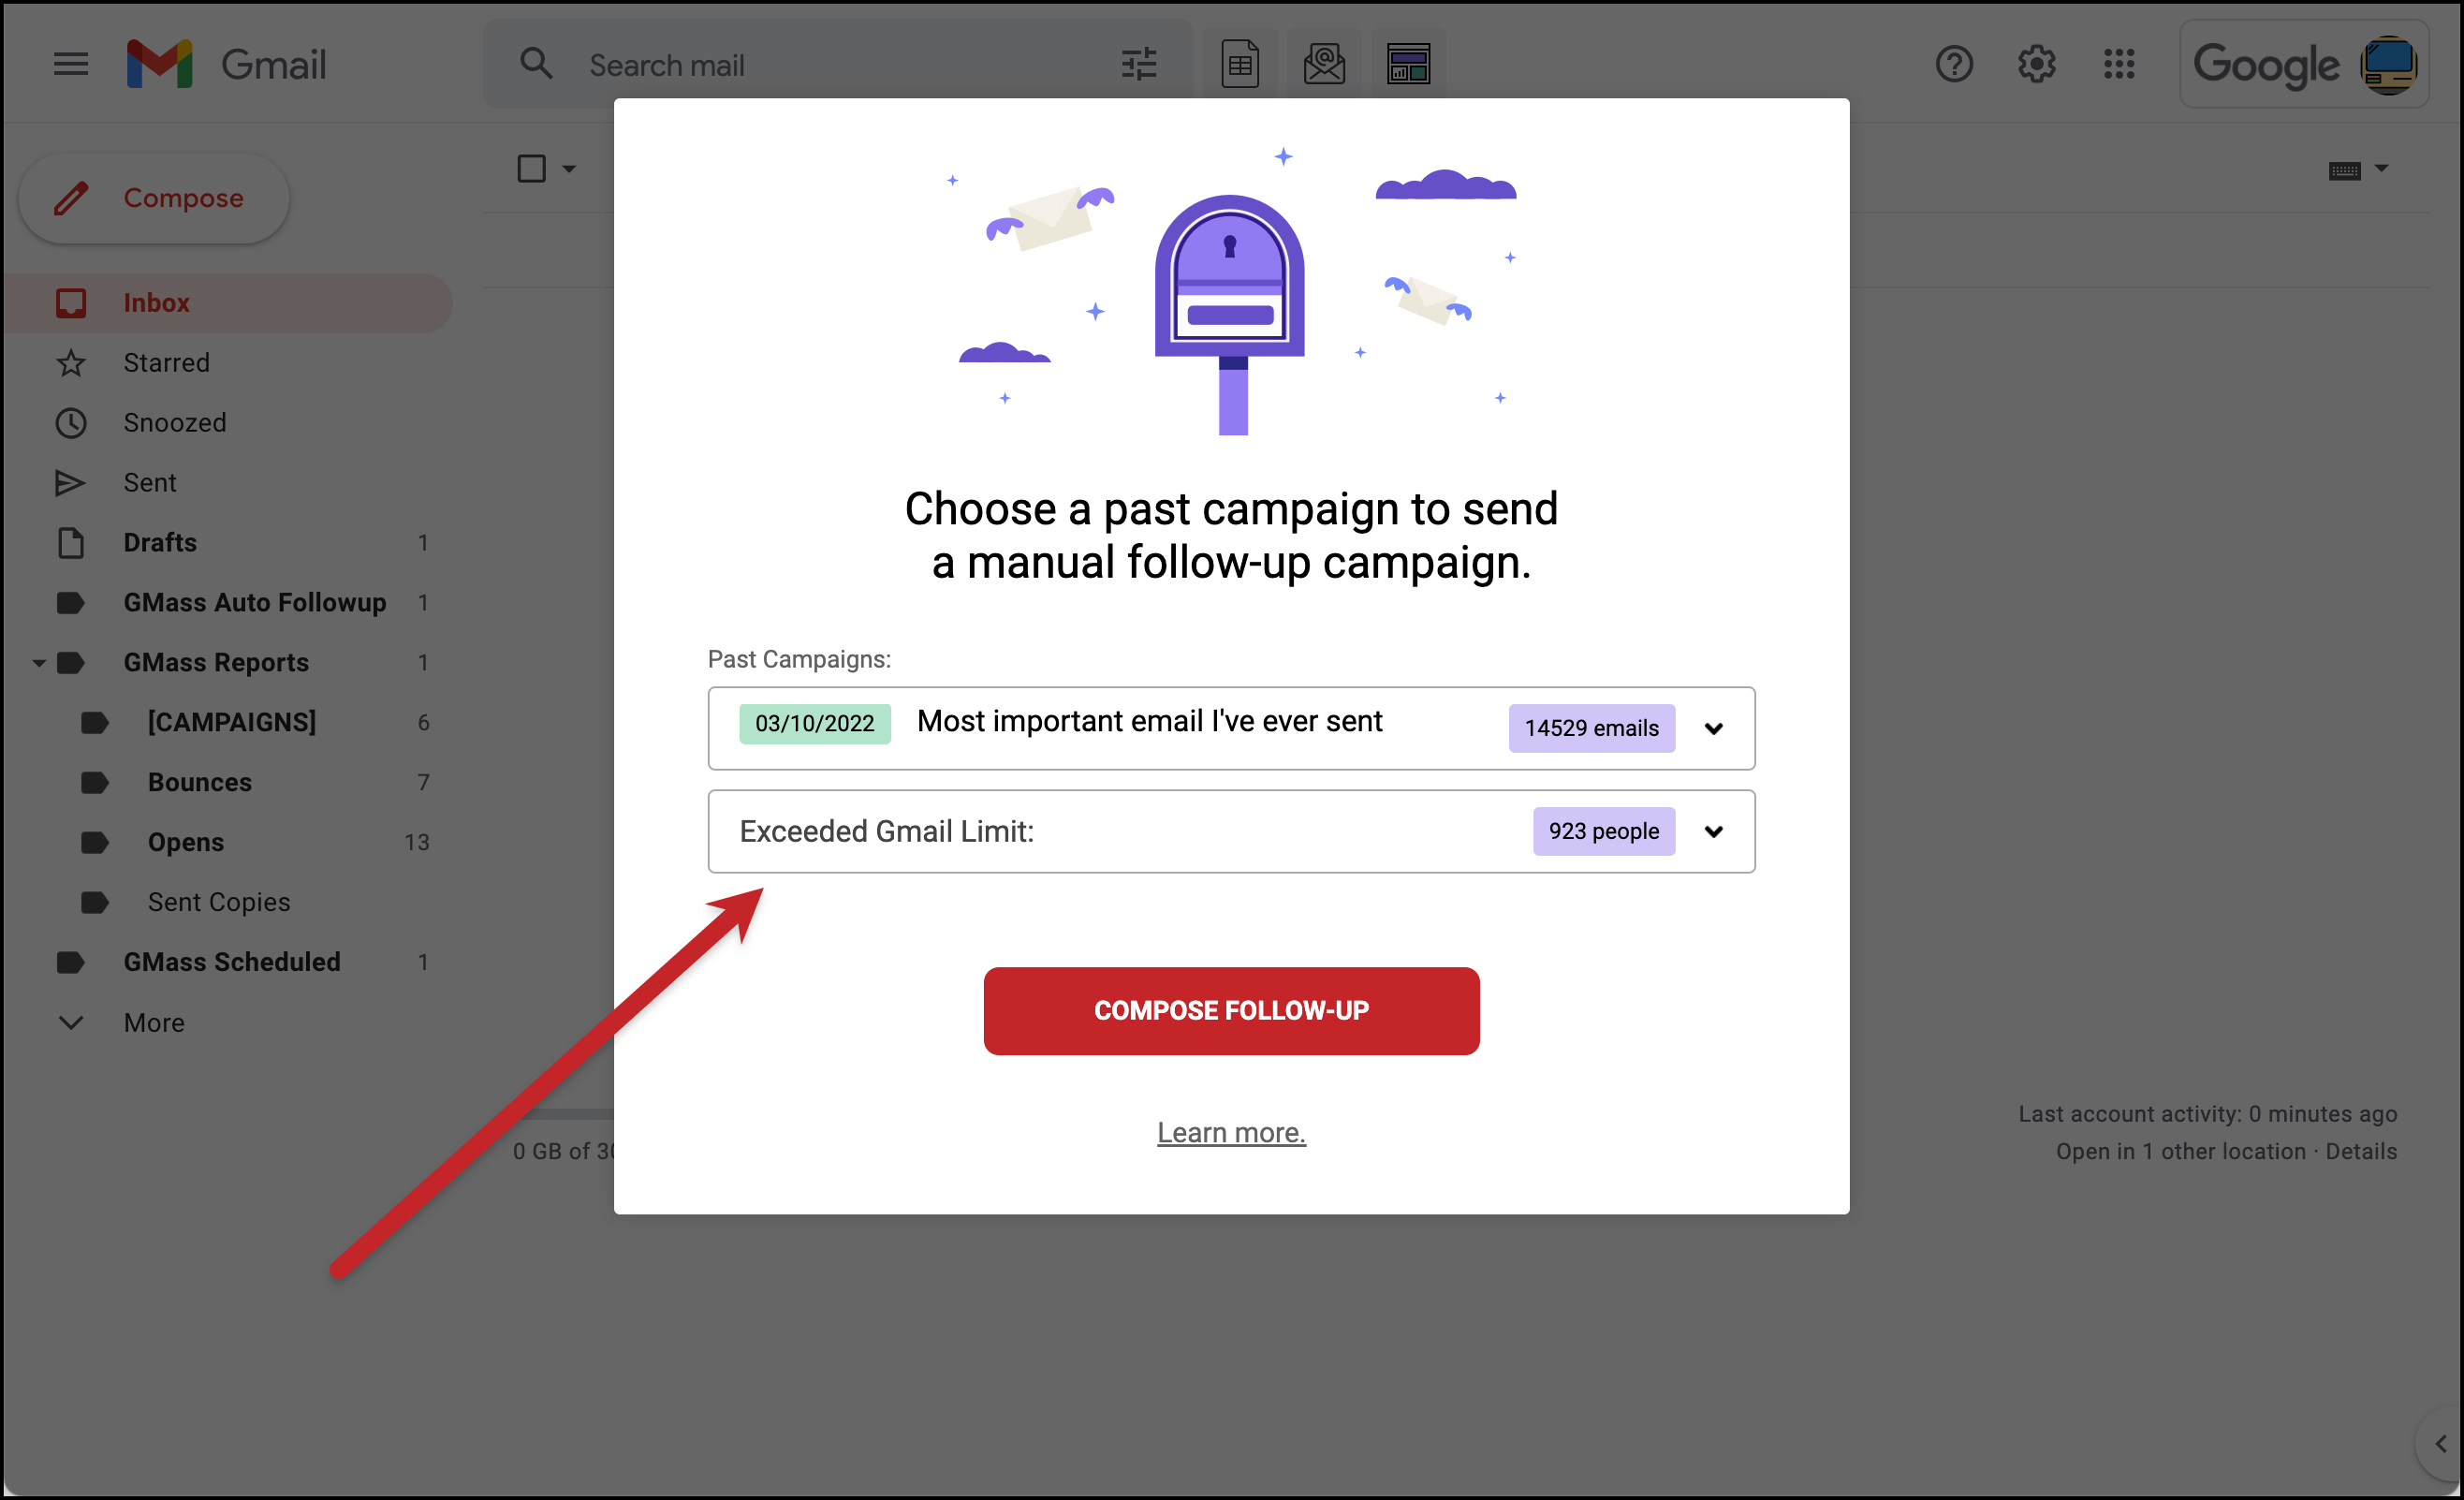Toggle the Starred label in sidebar

pyautogui.click(x=166, y=360)
